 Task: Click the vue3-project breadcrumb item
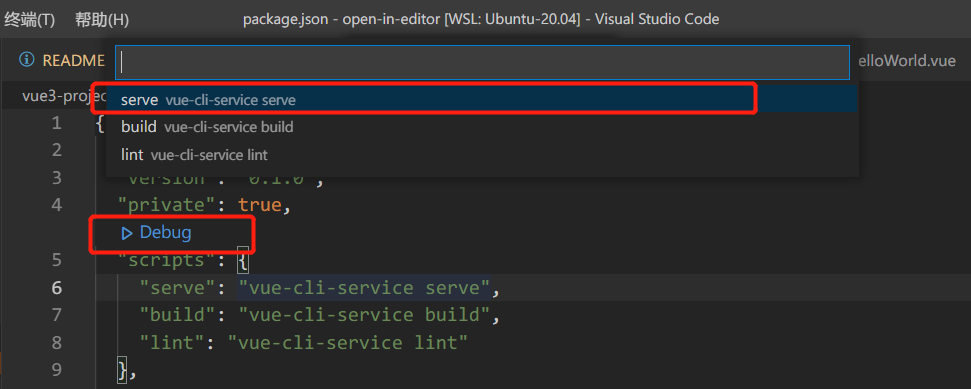pyautogui.click(x=64, y=97)
